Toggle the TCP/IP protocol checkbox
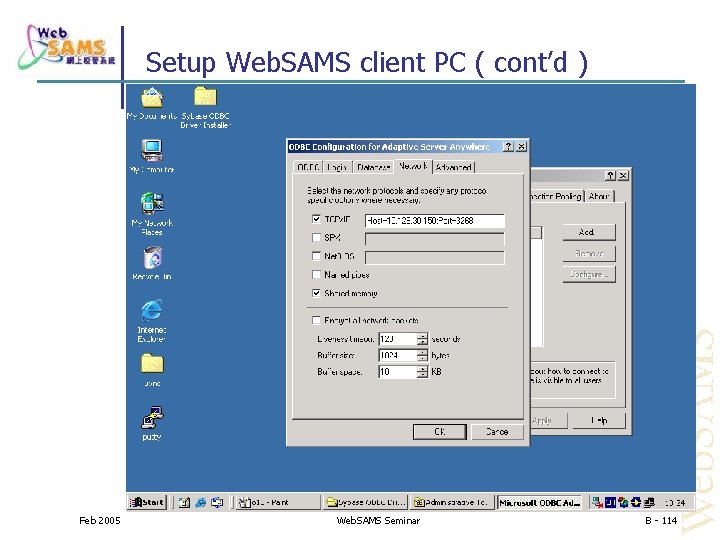This screenshot has height=540, width=720. point(316,219)
